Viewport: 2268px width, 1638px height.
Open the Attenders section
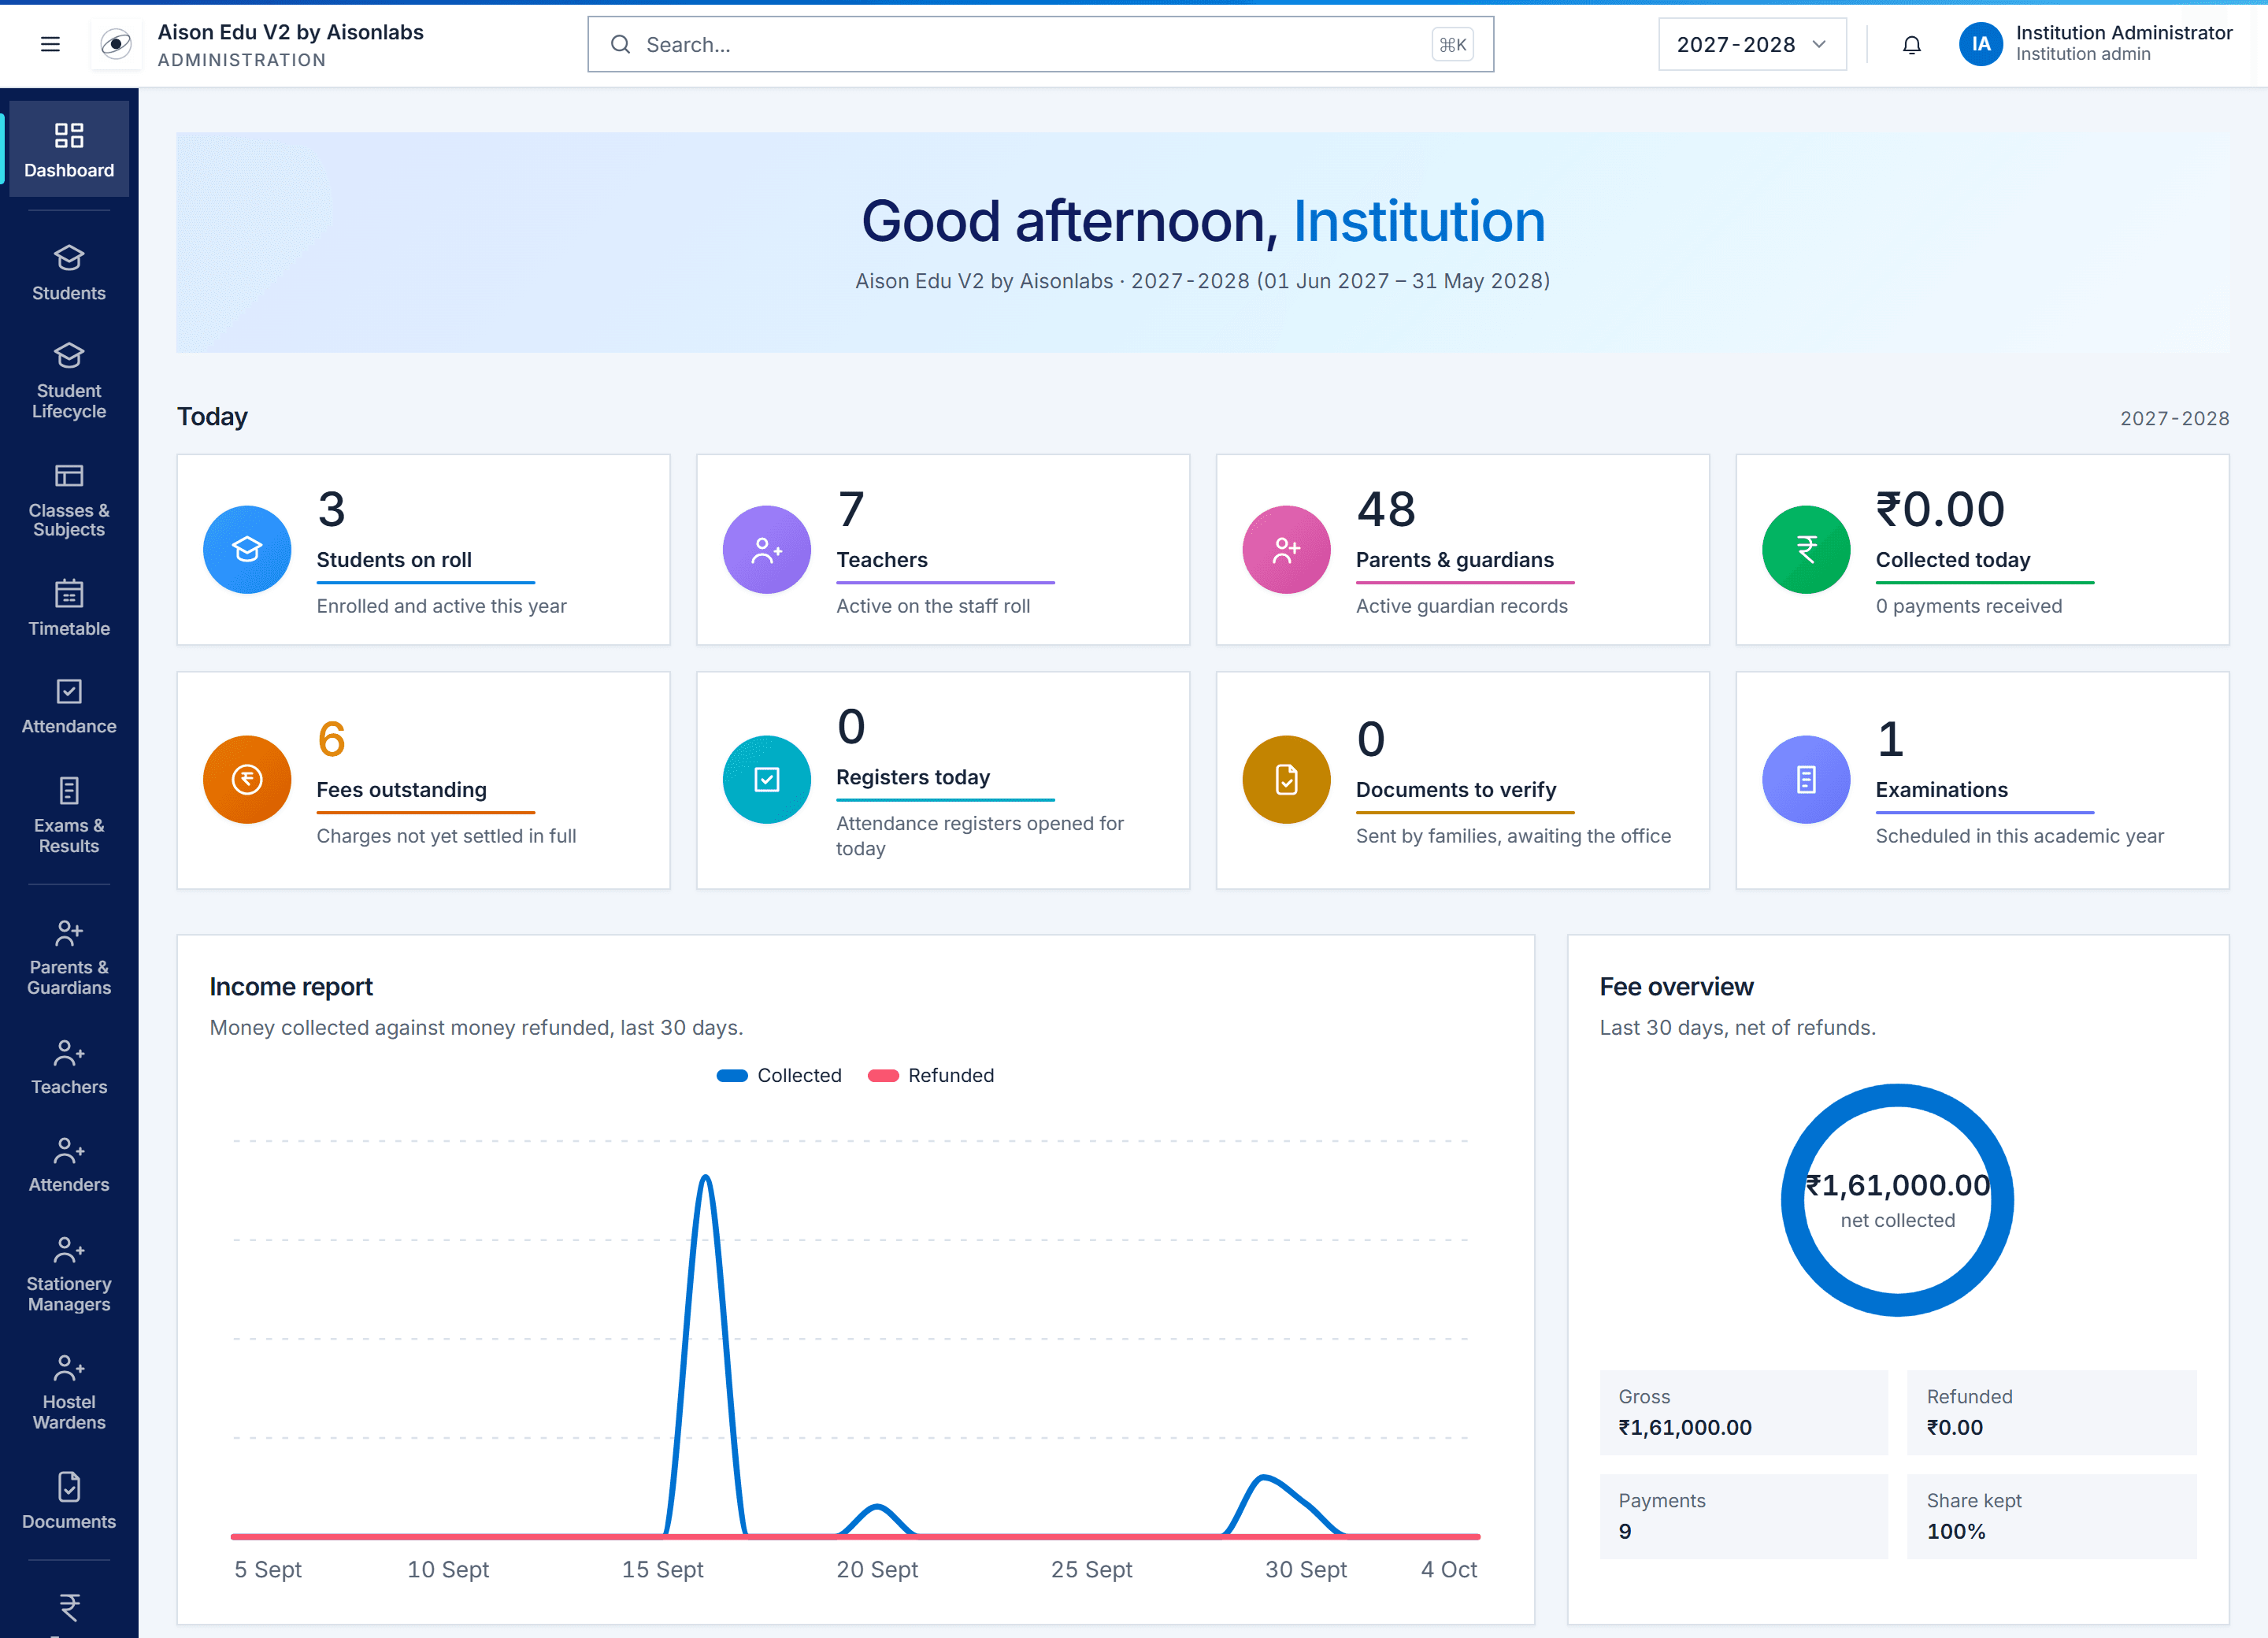click(69, 1164)
